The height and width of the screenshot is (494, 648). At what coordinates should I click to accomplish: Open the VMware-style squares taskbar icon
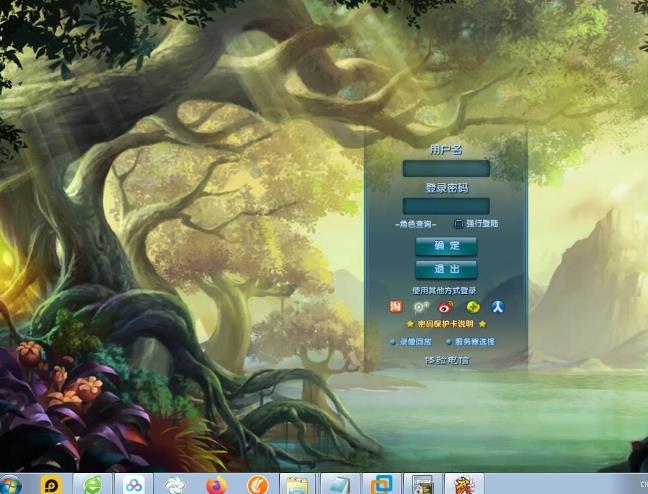click(381, 485)
